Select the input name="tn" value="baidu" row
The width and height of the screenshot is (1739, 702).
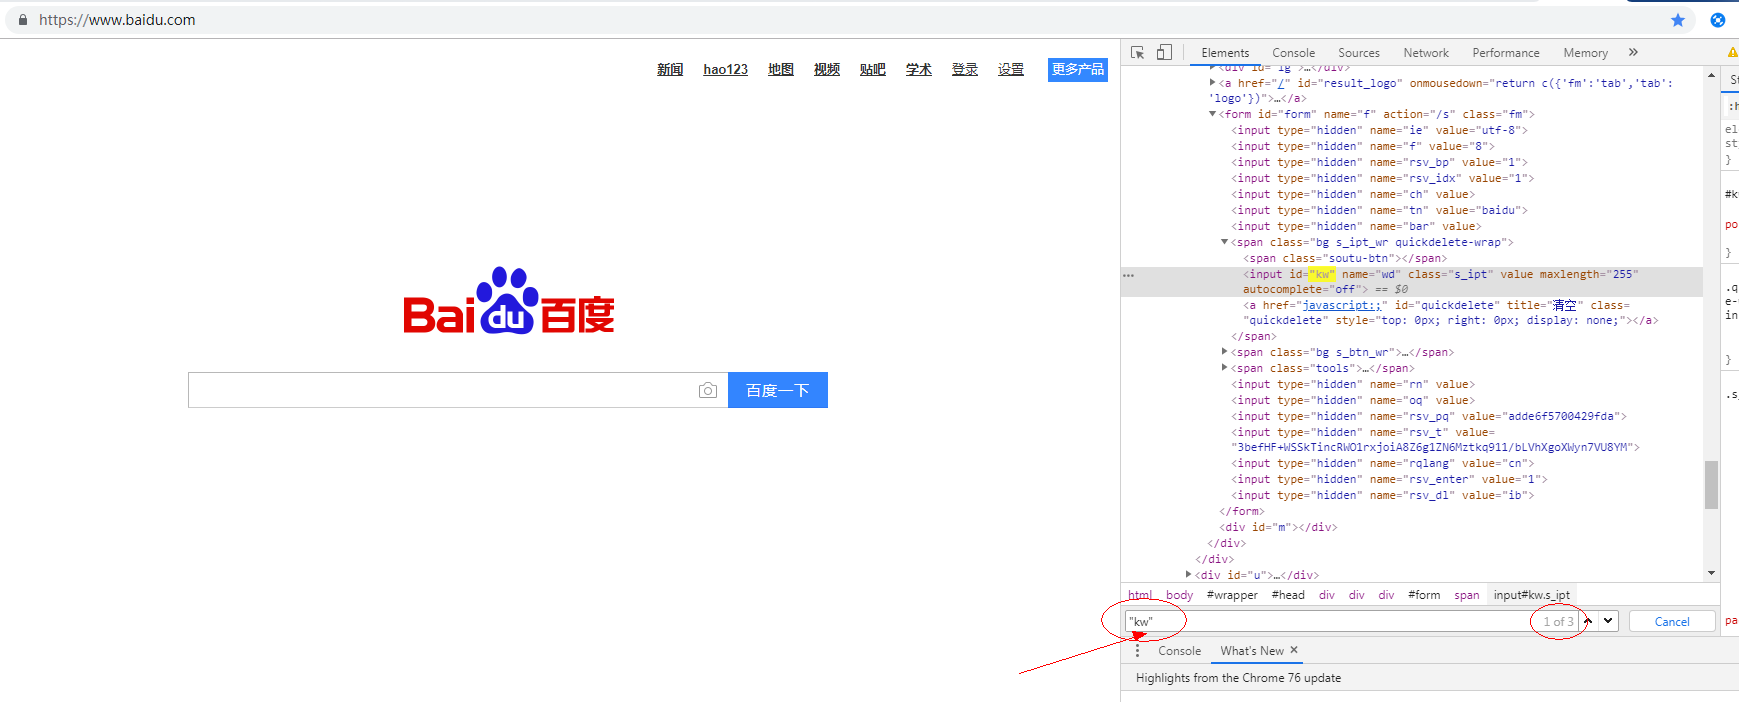1379,210
